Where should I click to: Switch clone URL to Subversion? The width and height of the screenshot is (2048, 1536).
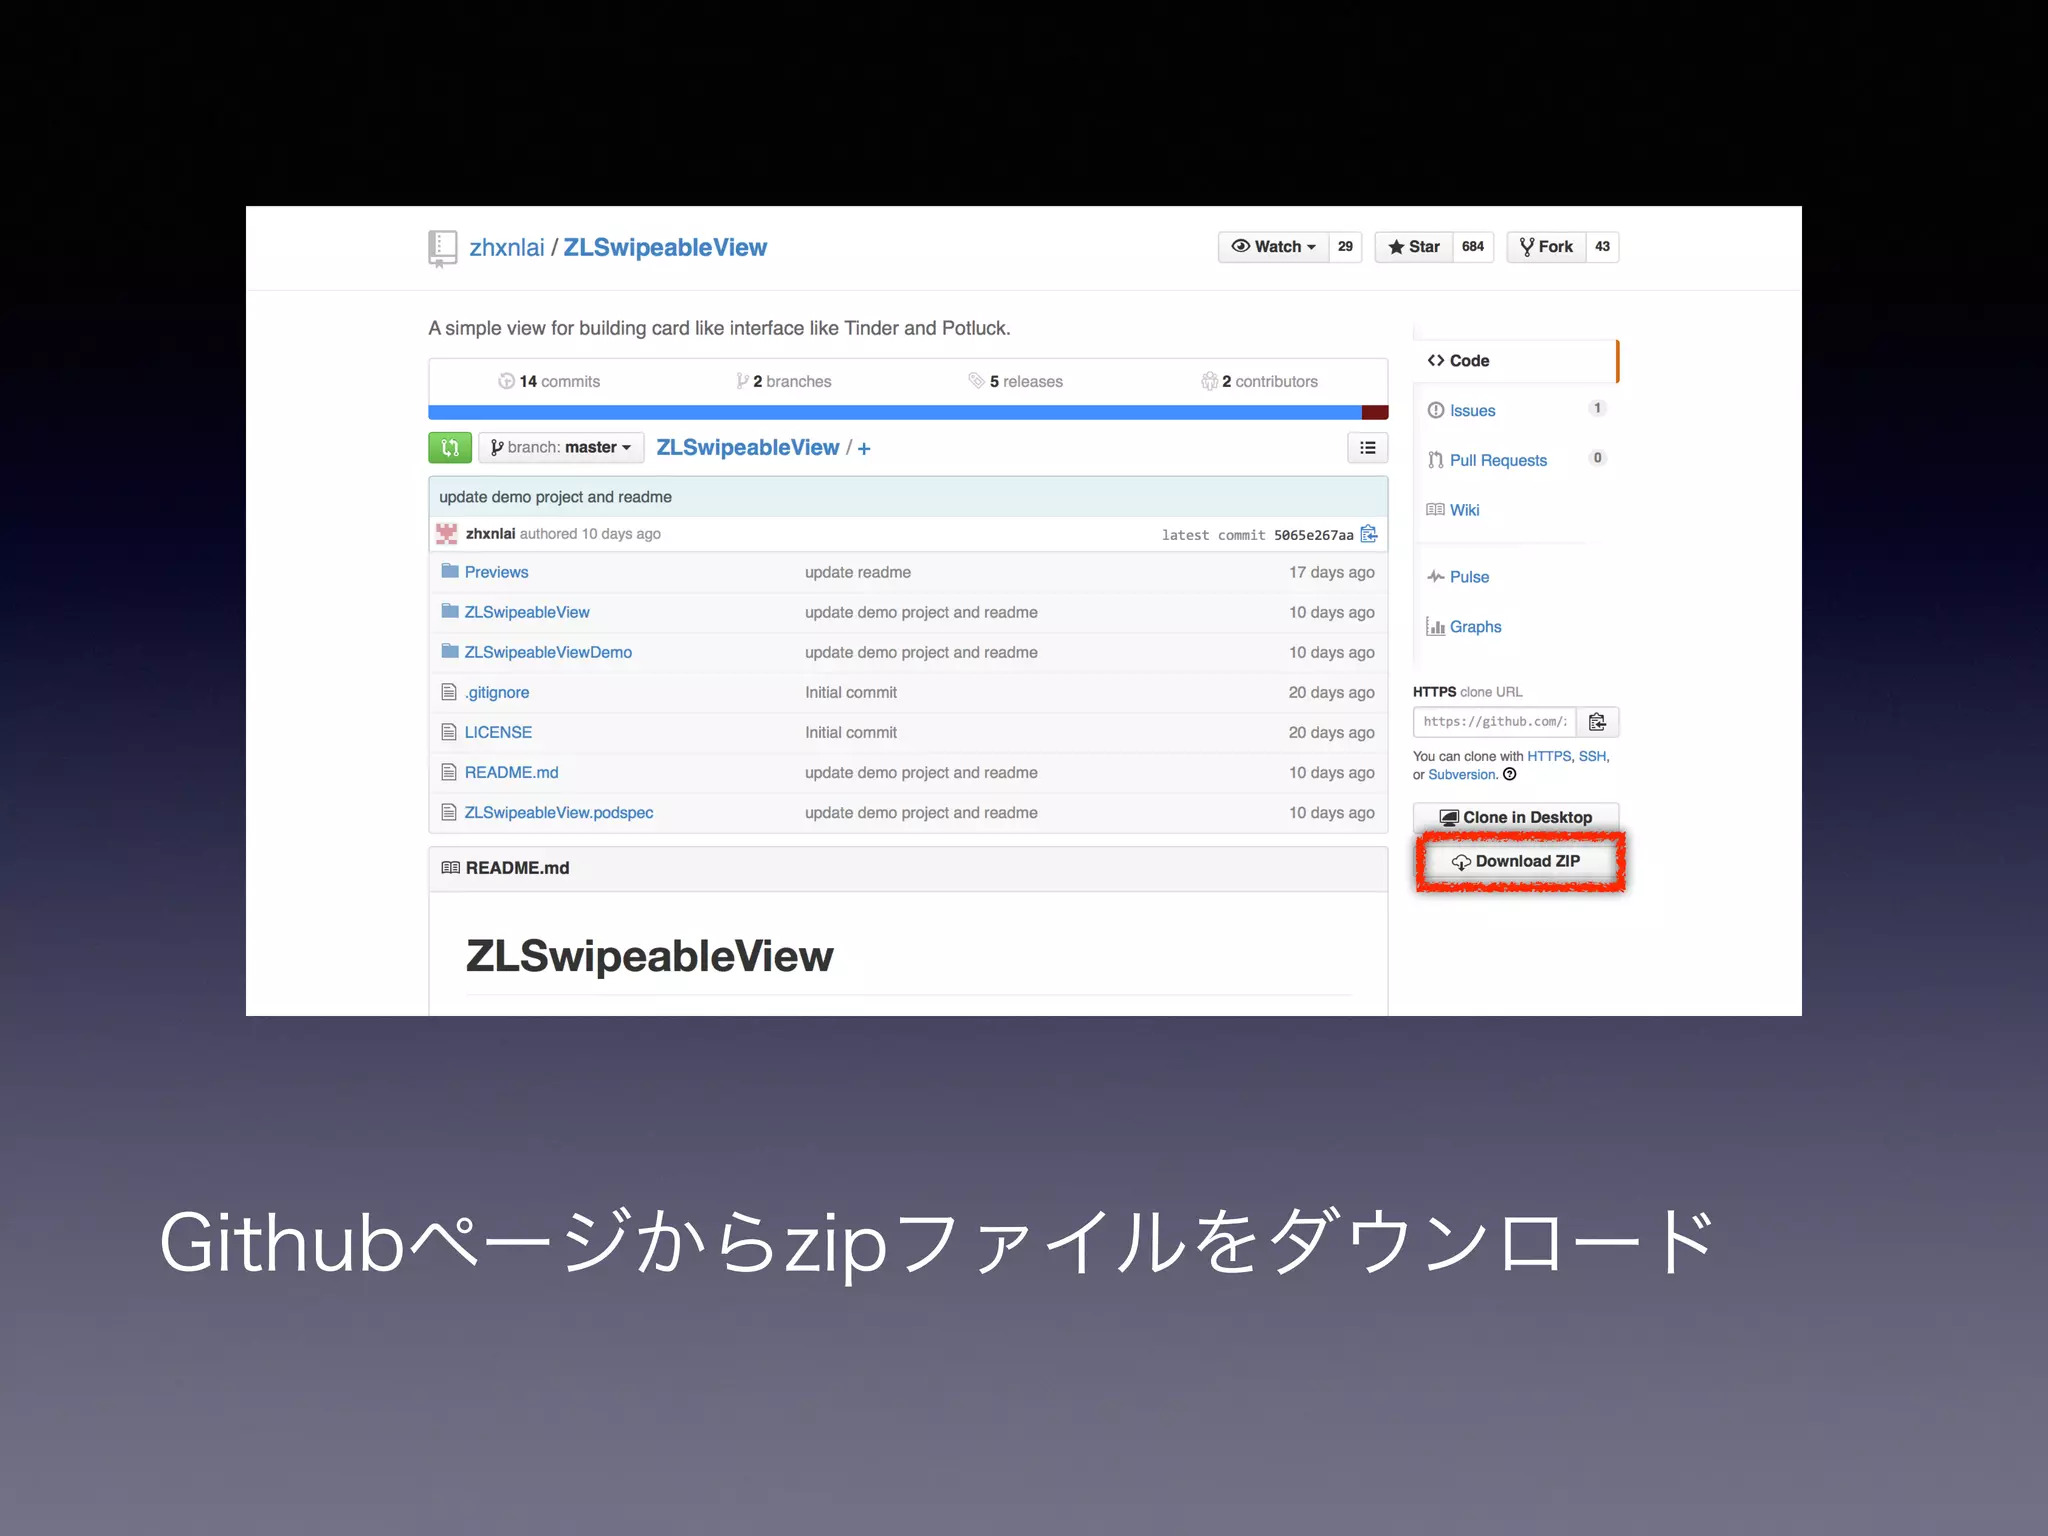click(1461, 775)
